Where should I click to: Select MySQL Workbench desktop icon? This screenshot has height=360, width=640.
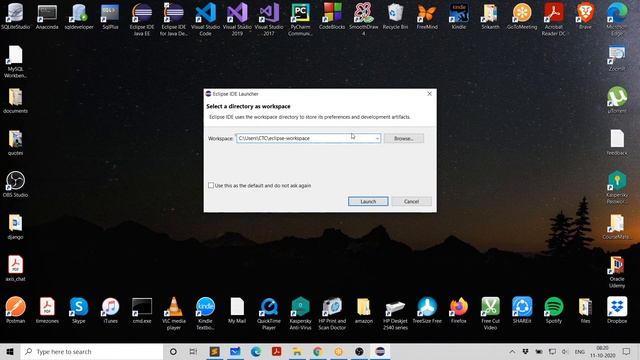click(16, 61)
